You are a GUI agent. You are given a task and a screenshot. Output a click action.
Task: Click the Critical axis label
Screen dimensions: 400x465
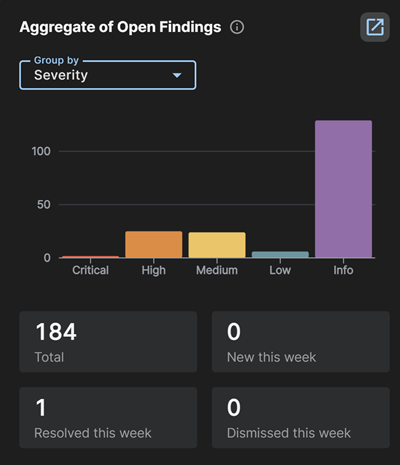[91, 270]
